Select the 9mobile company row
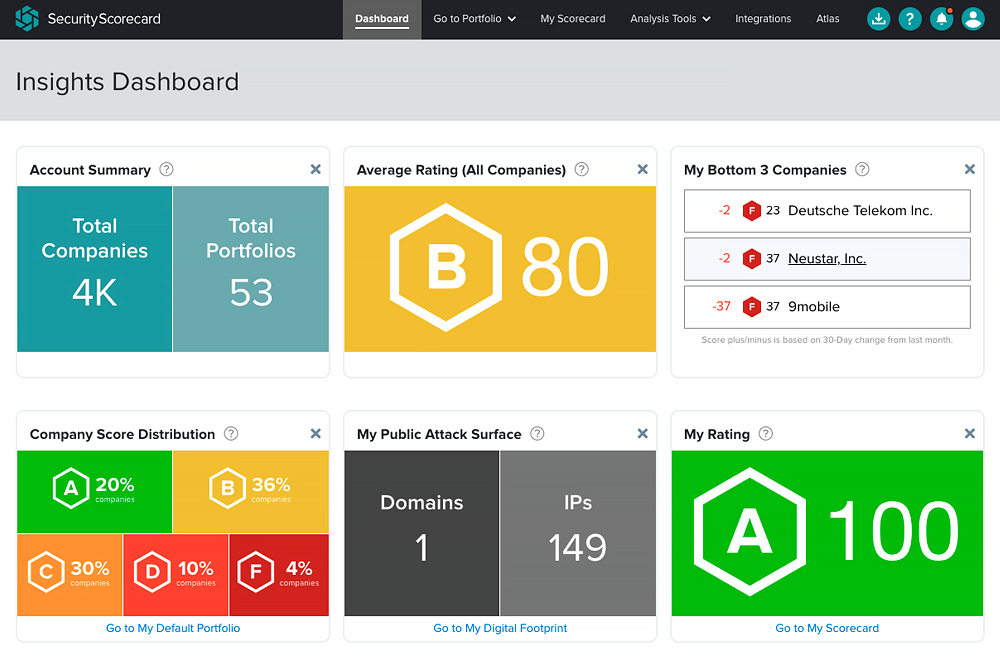Viewport: 1000px width, 663px height. pyautogui.click(x=827, y=307)
